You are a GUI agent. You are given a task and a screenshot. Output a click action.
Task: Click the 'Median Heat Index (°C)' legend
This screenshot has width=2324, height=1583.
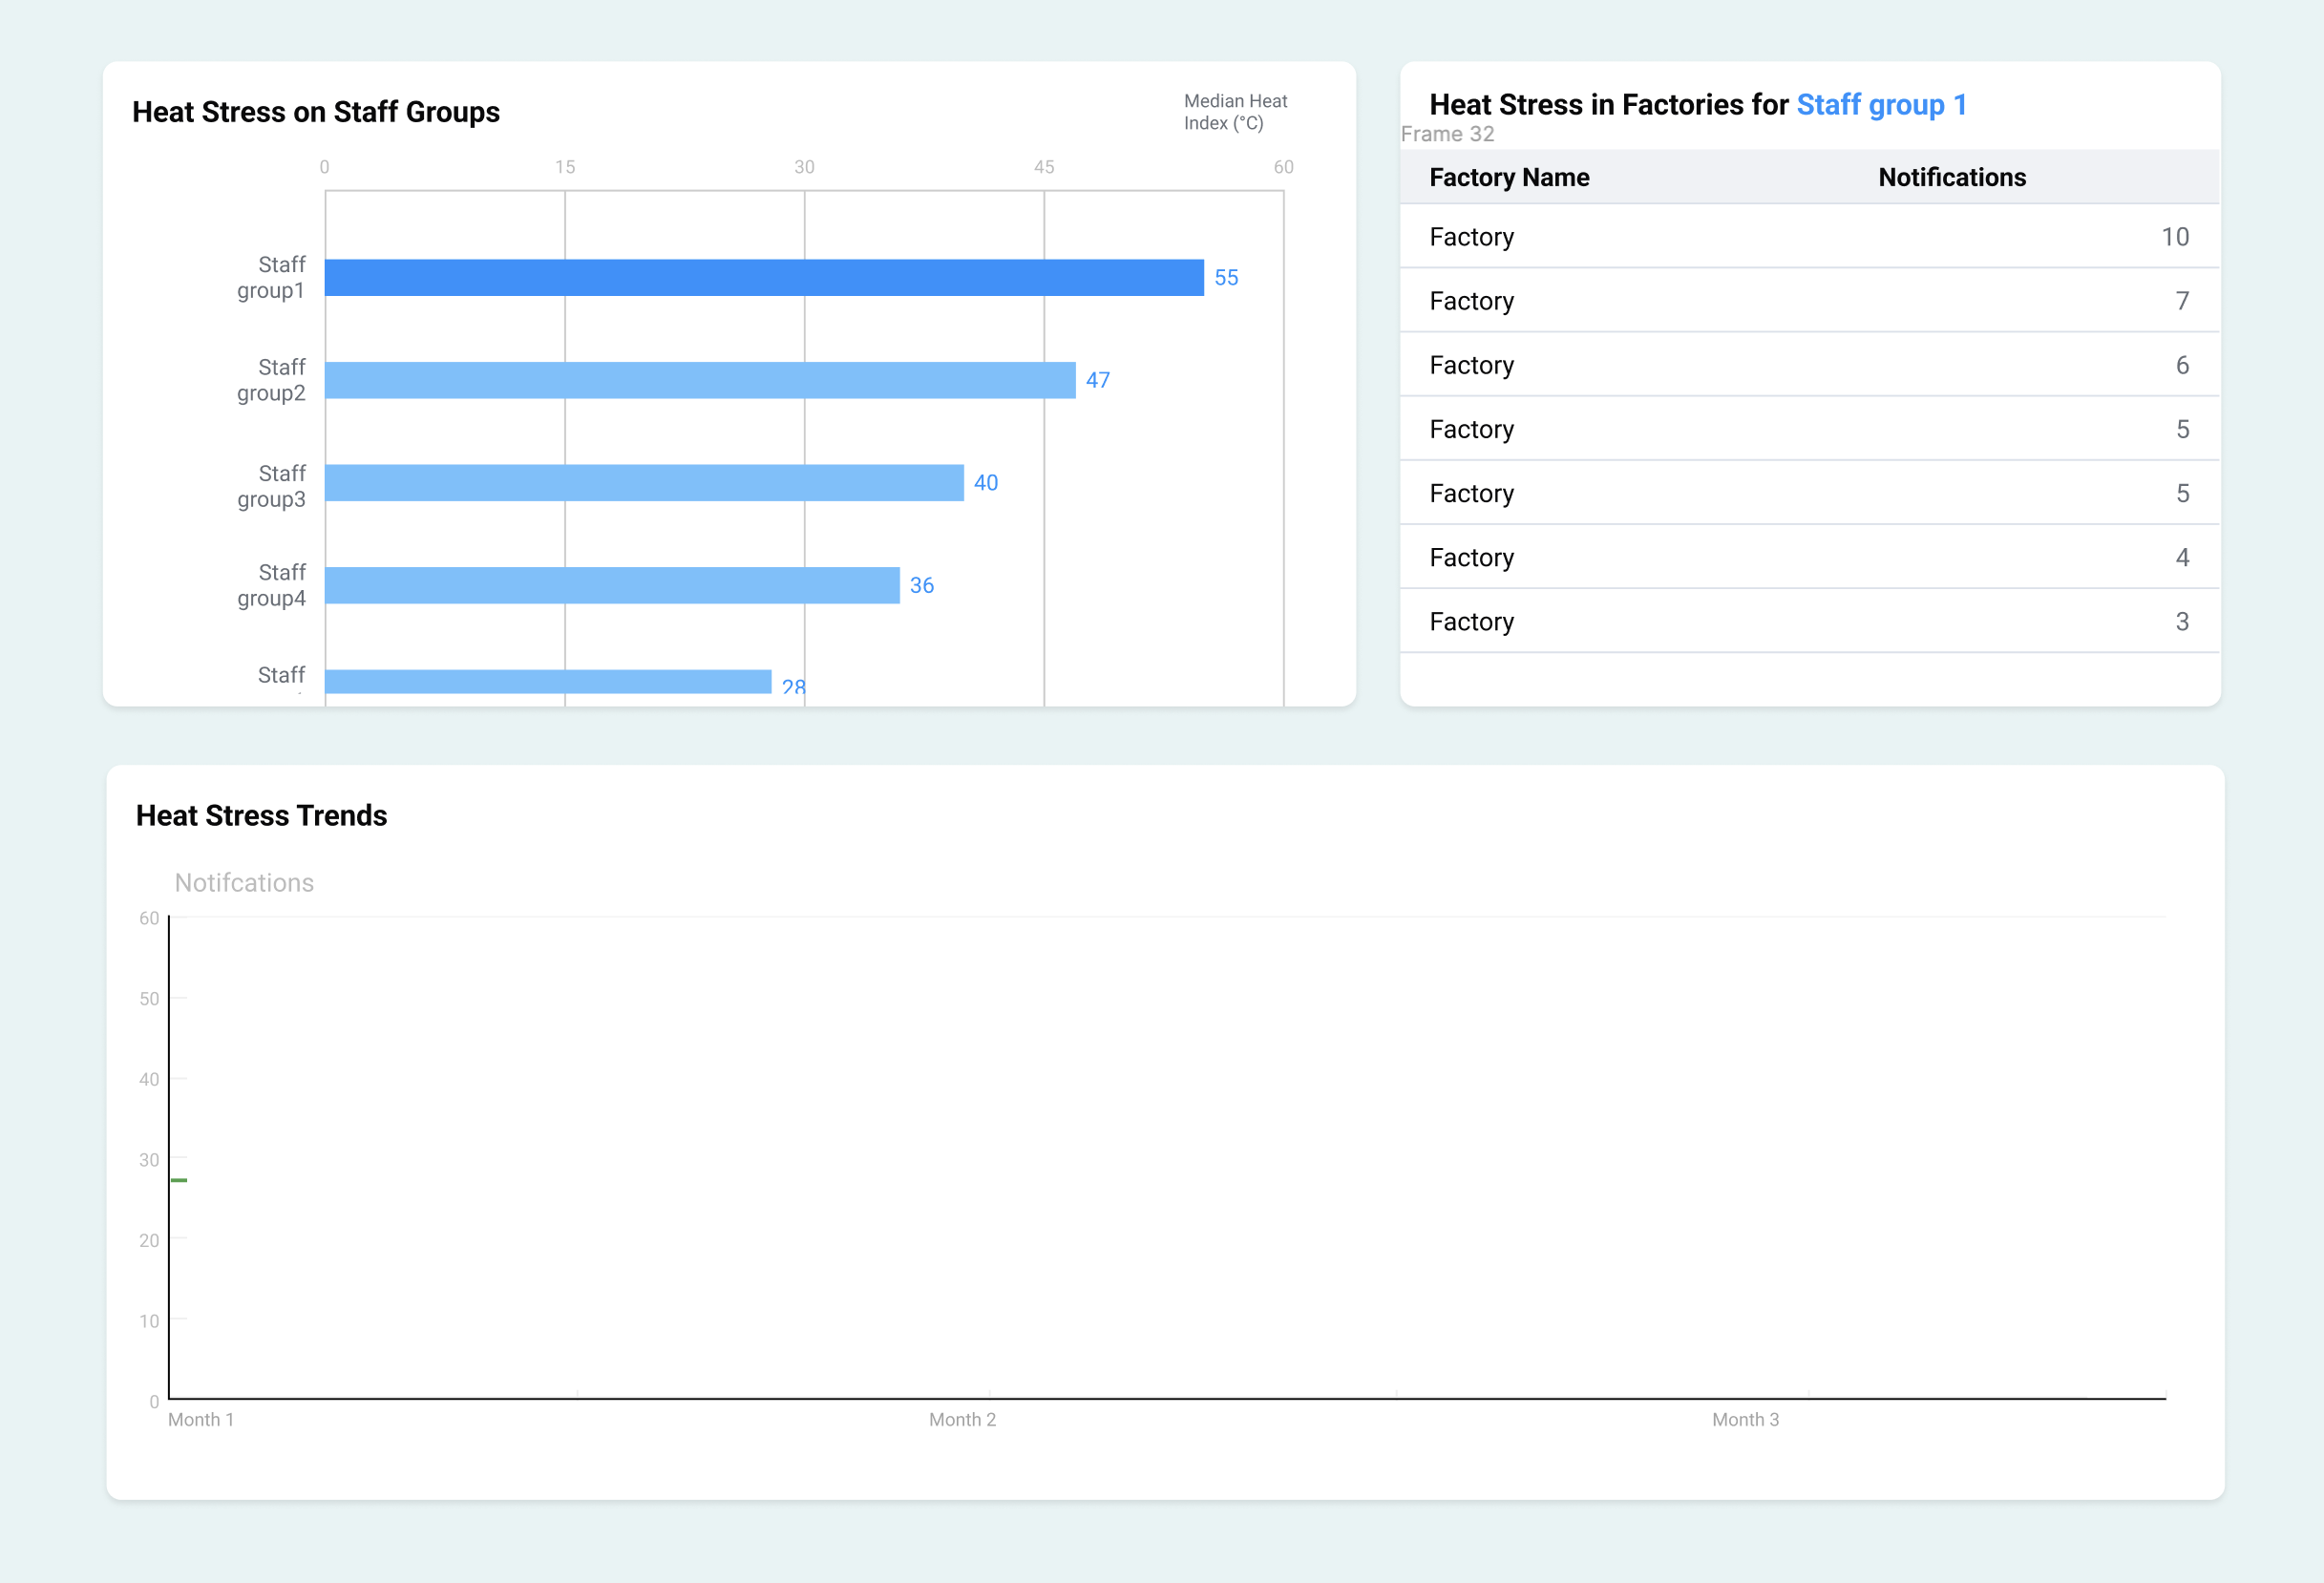(1235, 112)
